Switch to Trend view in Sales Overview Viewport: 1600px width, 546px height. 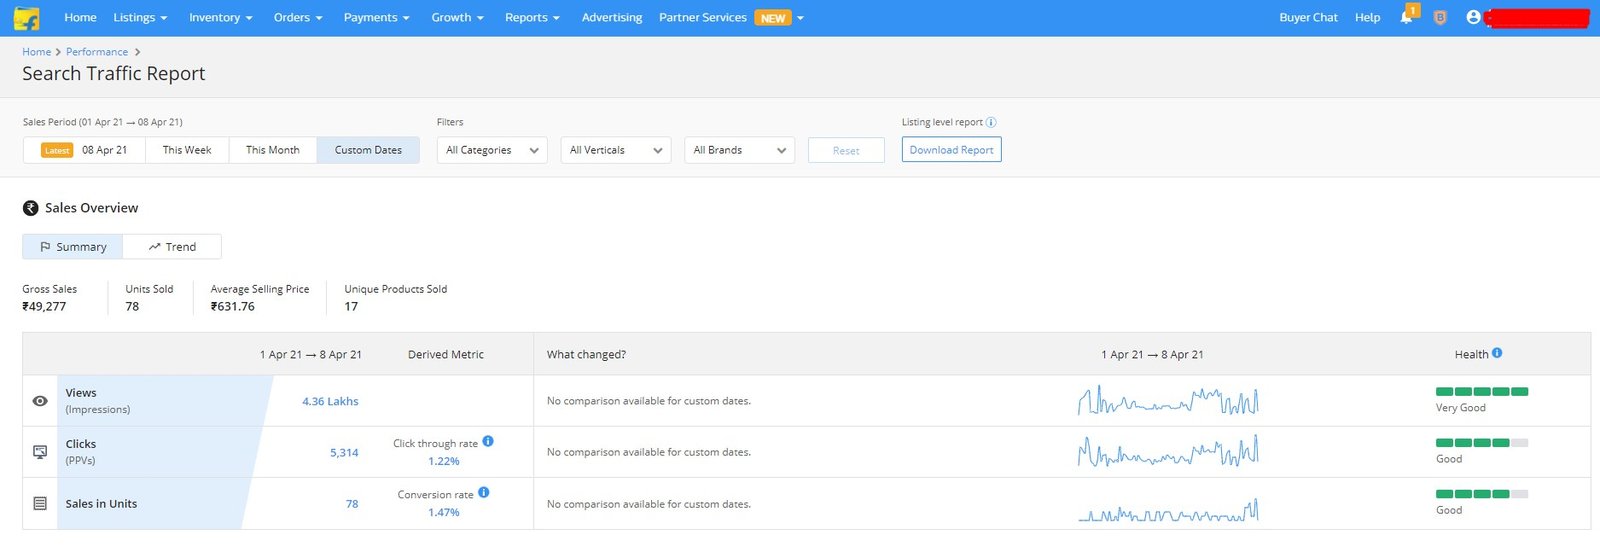pos(172,247)
